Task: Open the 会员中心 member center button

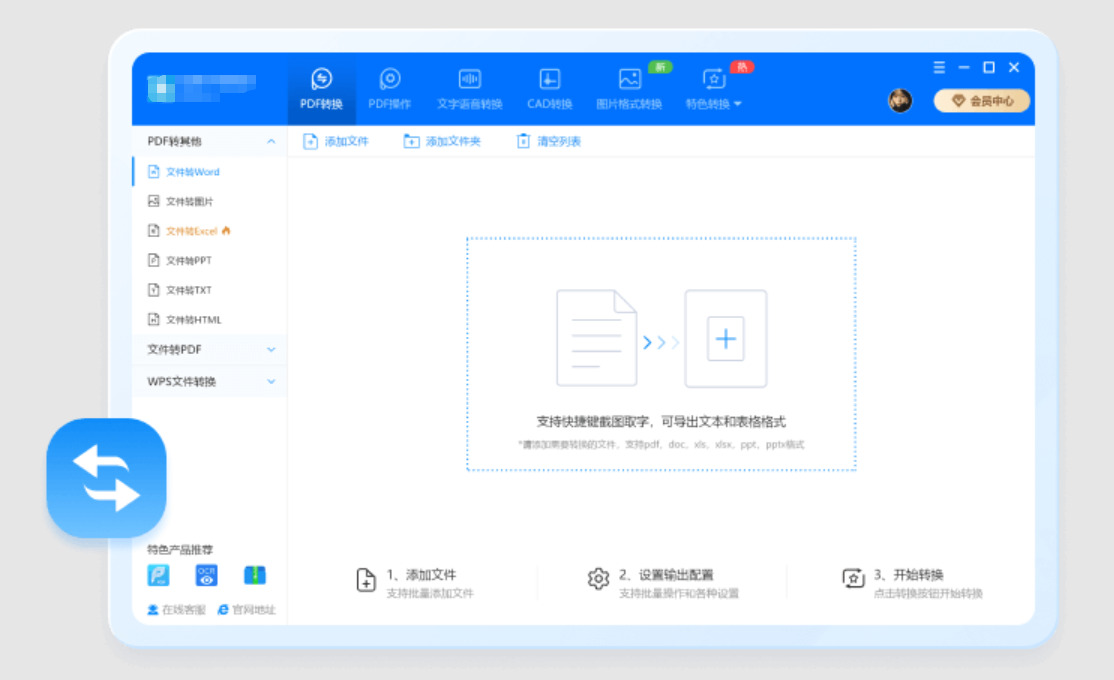Action: (982, 101)
